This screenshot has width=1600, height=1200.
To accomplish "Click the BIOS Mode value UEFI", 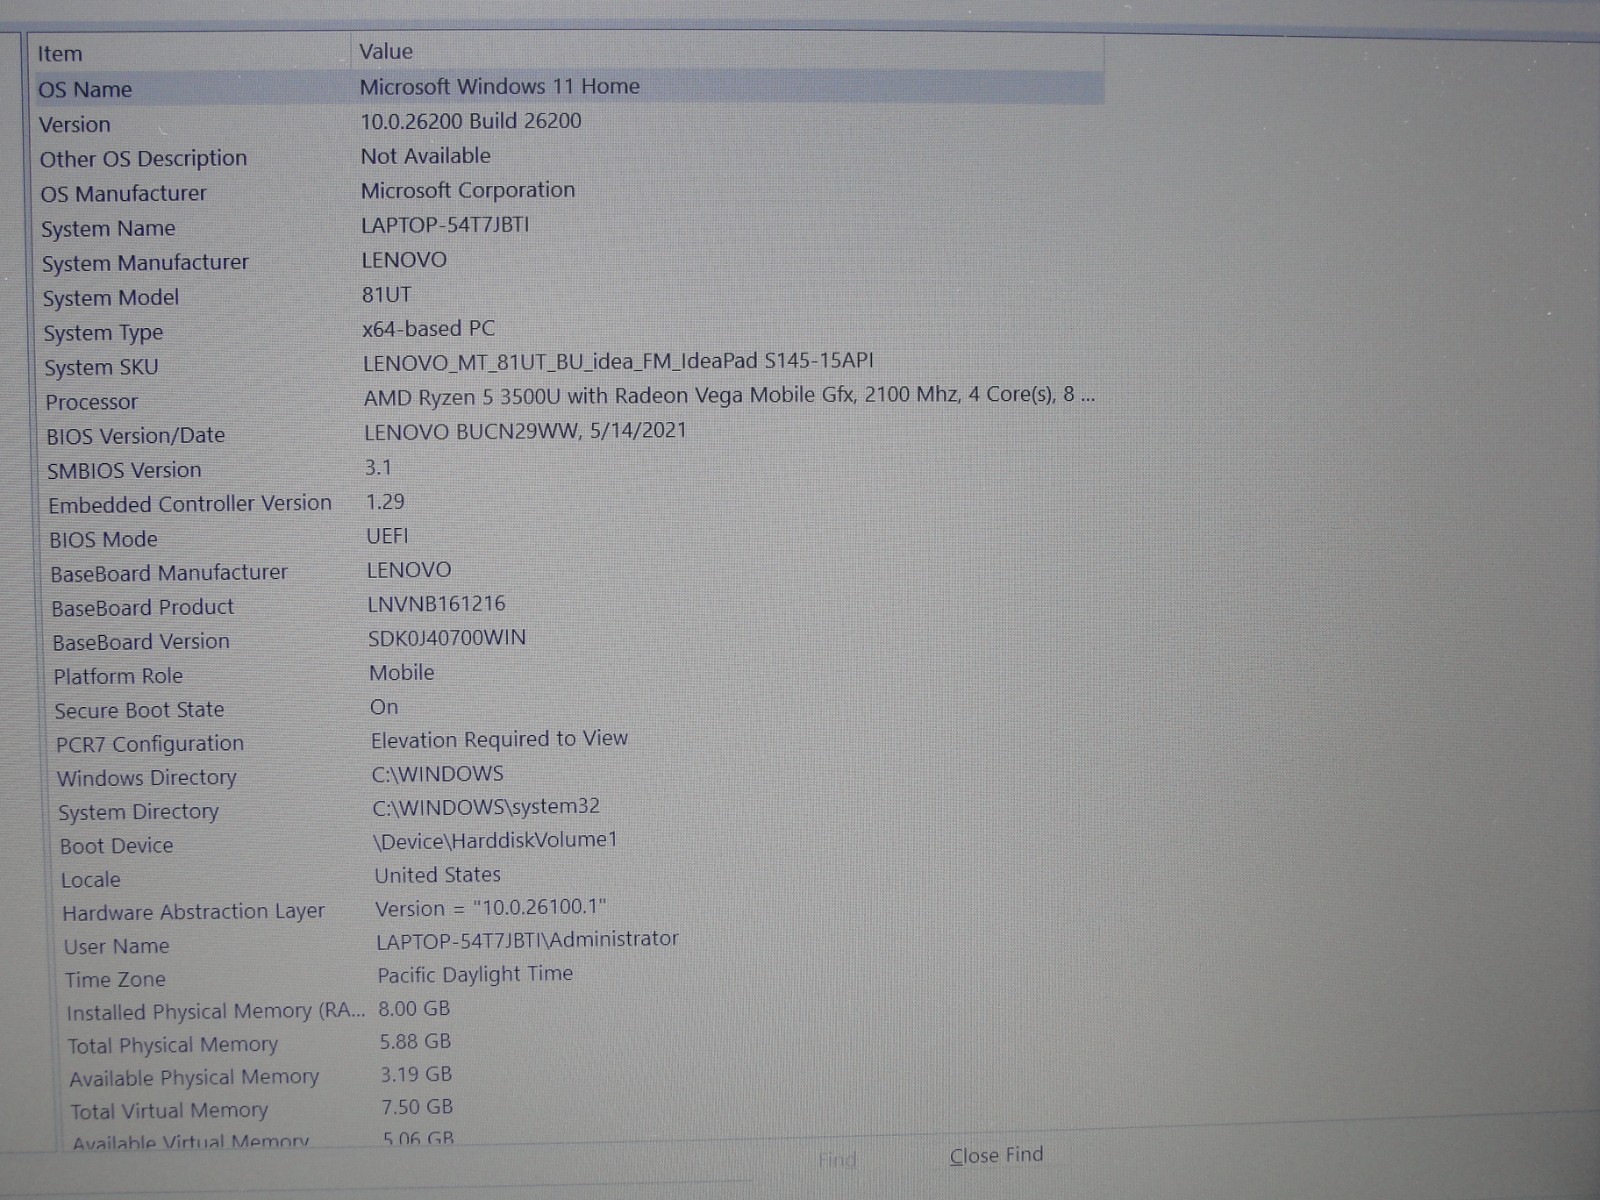I will point(387,536).
